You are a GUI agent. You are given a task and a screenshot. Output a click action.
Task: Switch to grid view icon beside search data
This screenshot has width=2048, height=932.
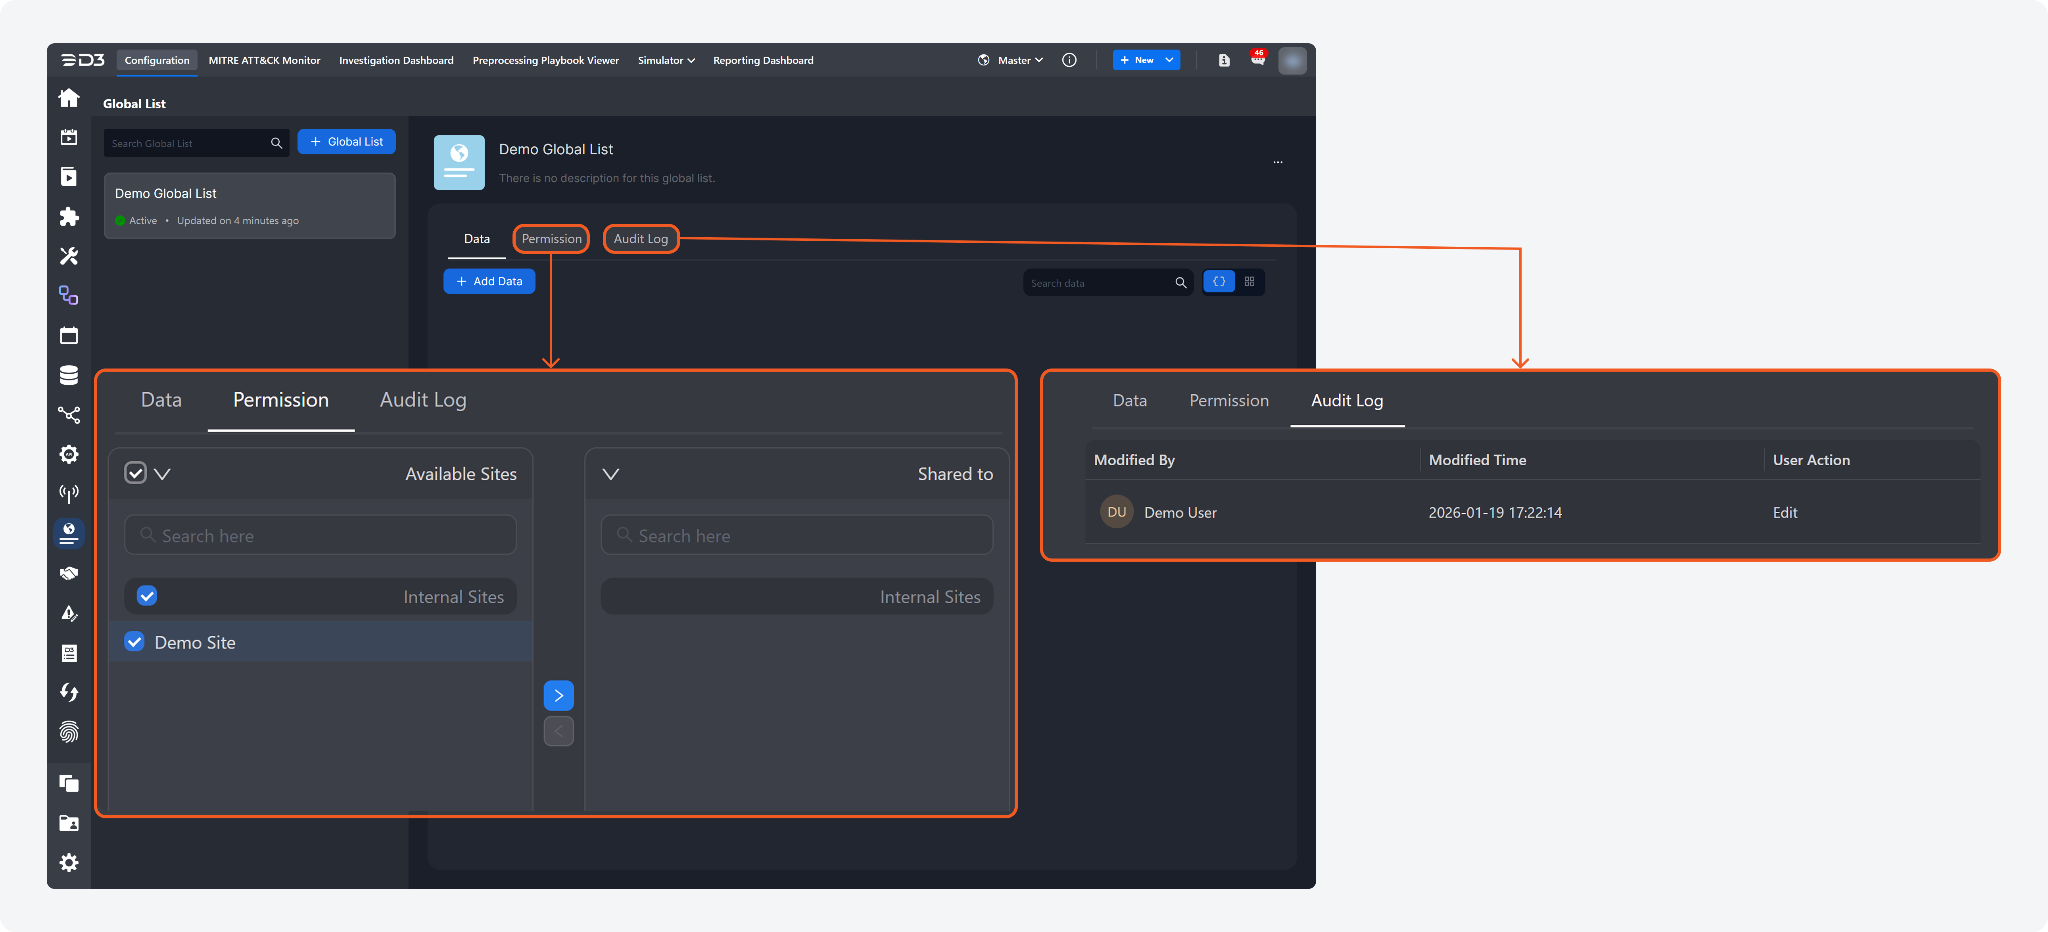(x=1249, y=282)
